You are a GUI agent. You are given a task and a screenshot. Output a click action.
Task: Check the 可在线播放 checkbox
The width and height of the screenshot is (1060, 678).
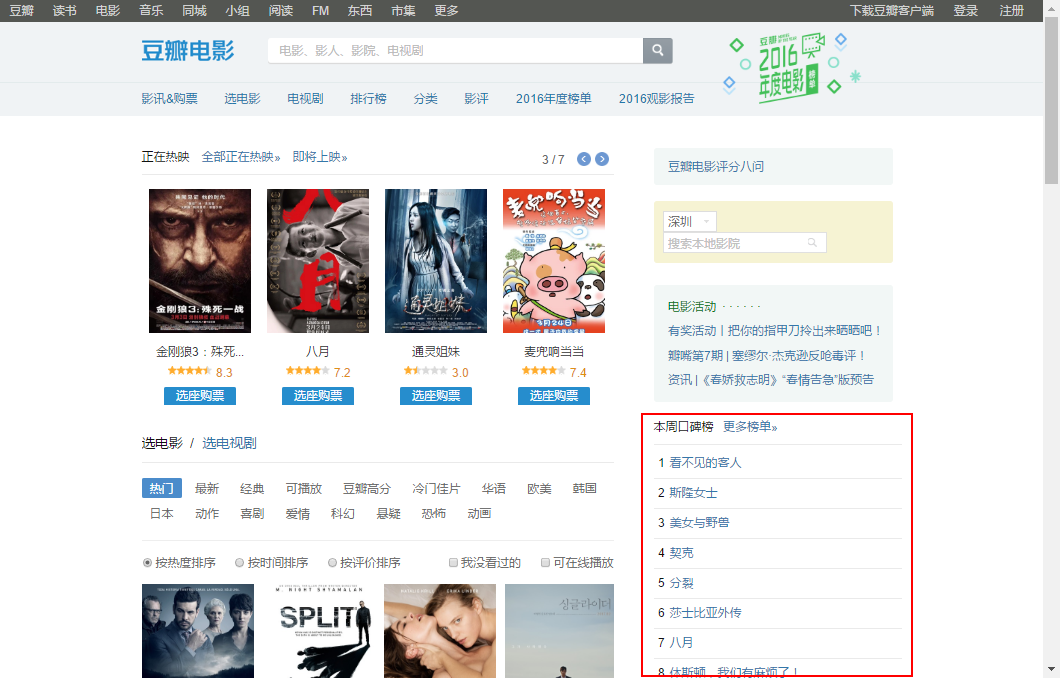[546, 562]
